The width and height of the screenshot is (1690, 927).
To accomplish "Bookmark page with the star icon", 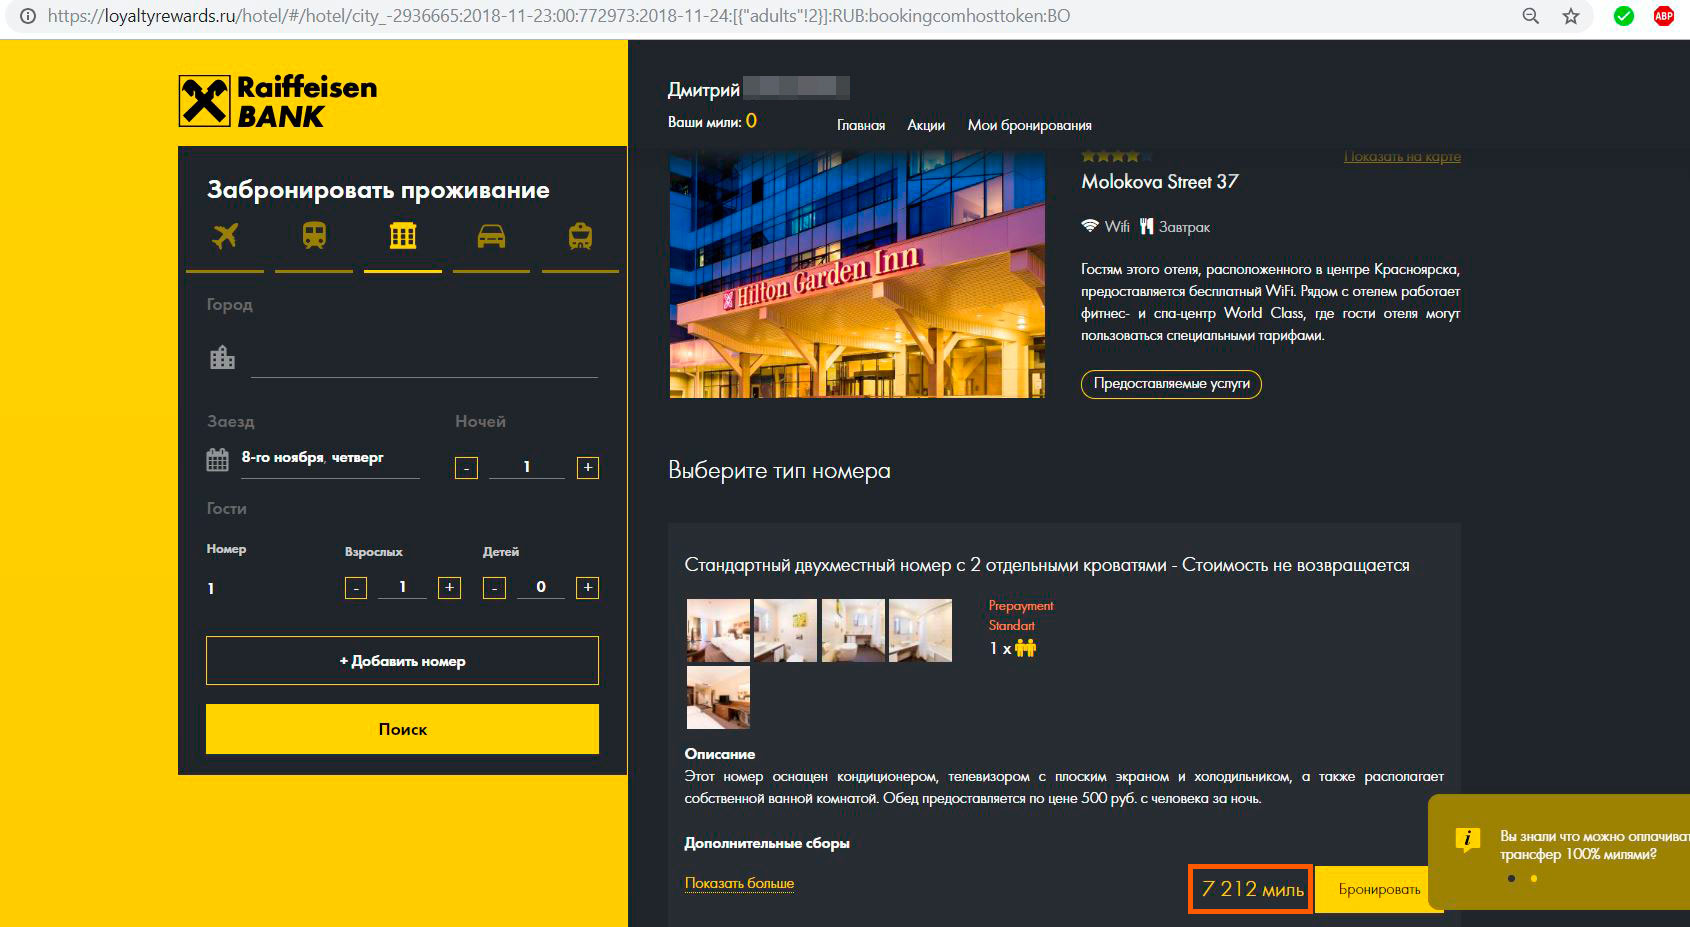I will coord(1571,16).
